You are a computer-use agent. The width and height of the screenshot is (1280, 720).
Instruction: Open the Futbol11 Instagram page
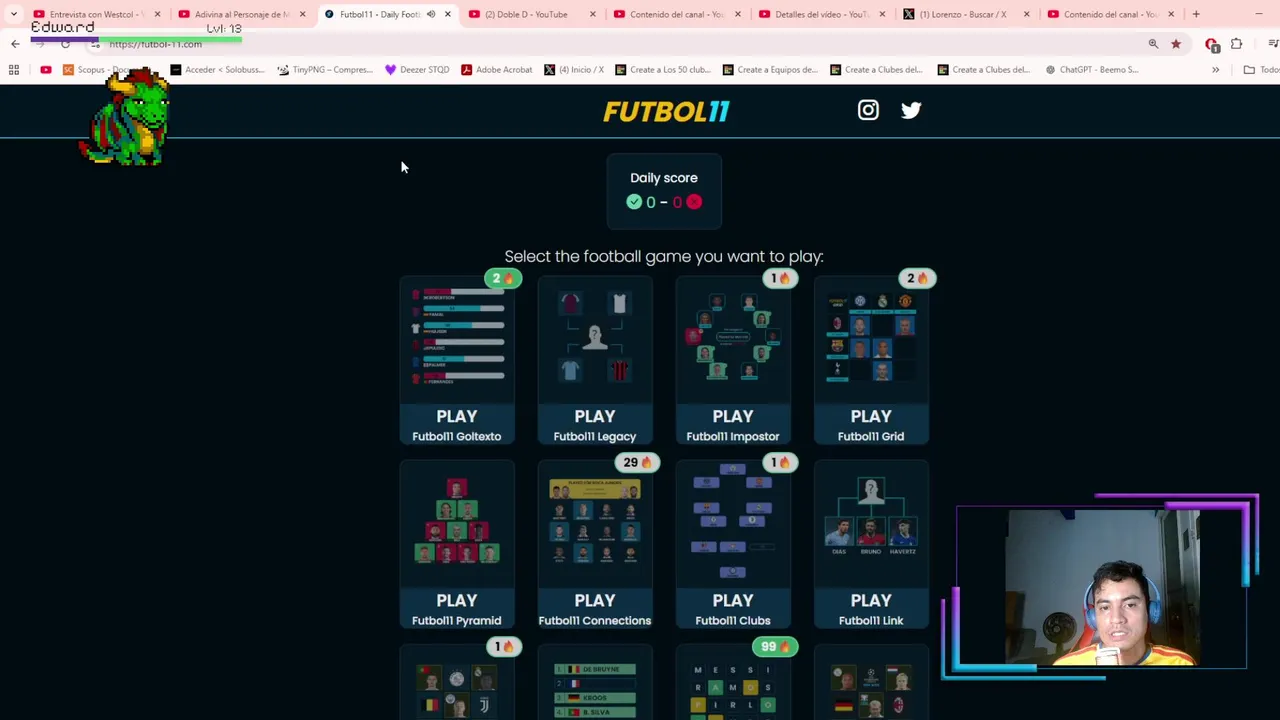pyautogui.click(x=868, y=110)
